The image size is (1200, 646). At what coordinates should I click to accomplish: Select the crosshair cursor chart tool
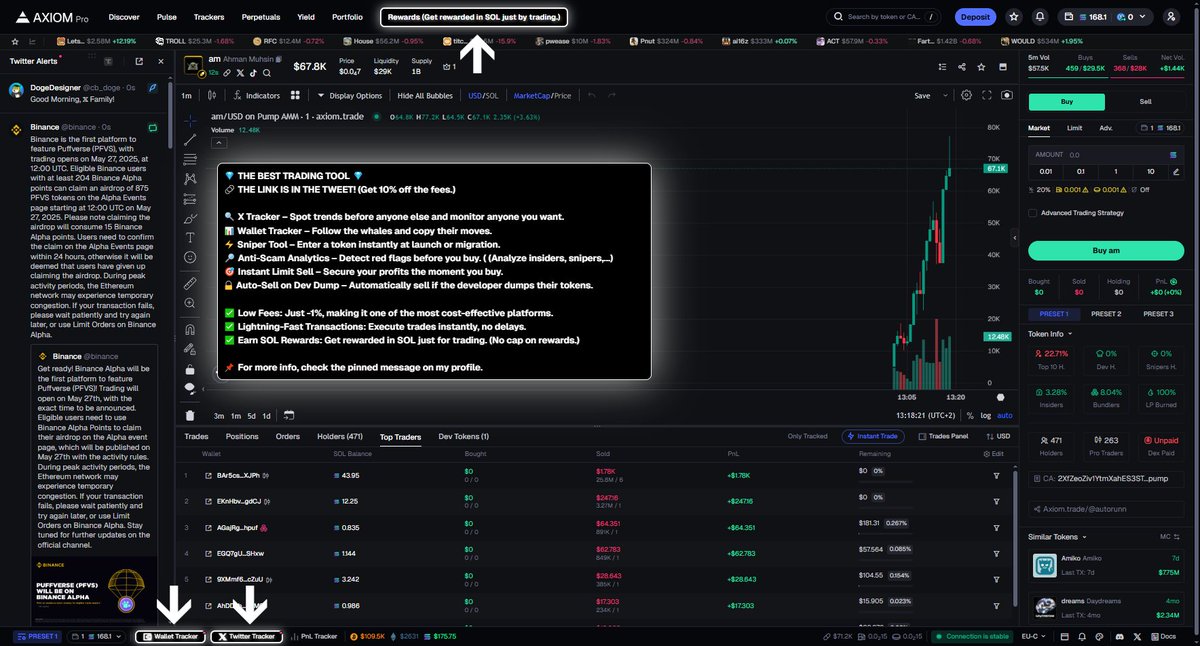190,120
